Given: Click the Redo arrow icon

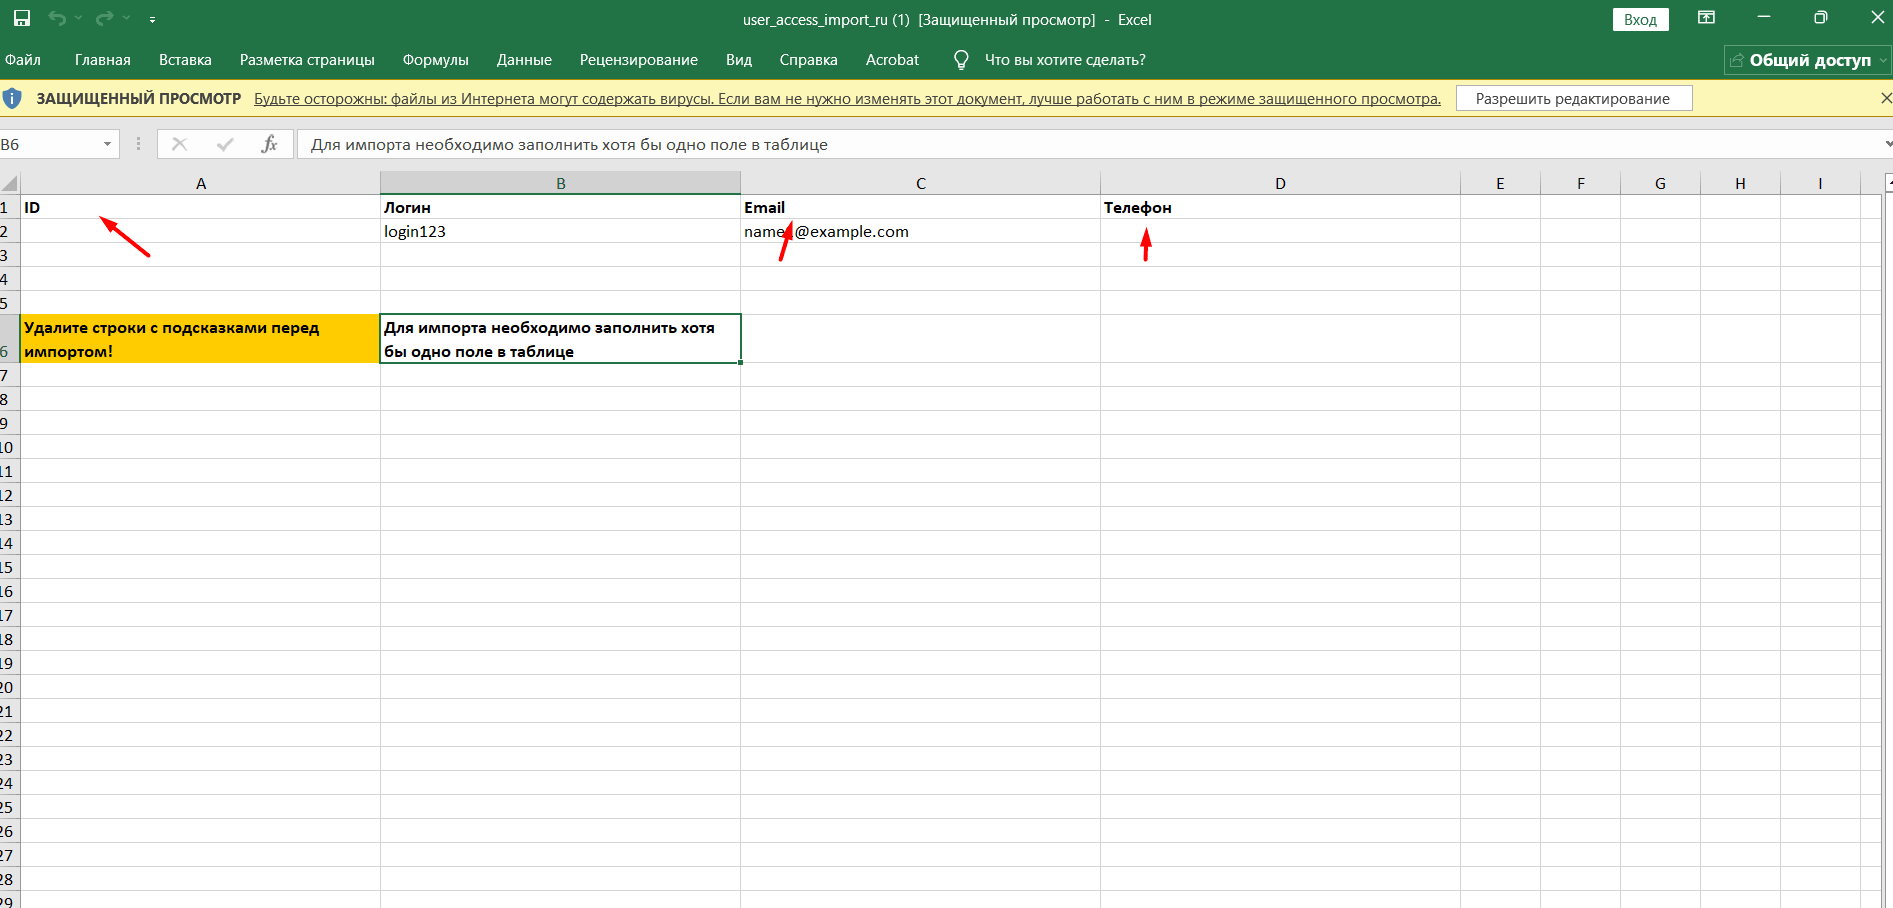Looking at the screenshot, I should (x=104, y=19).
